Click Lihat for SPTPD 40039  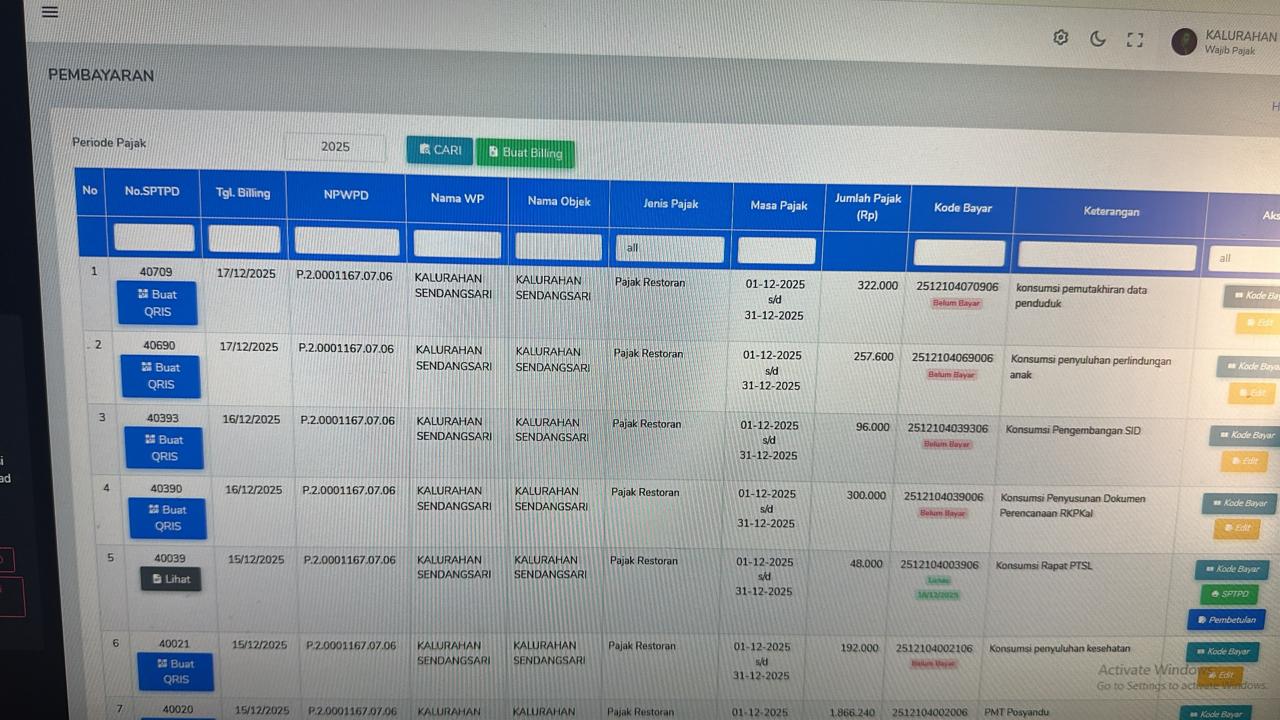click(x=171, y=579)
